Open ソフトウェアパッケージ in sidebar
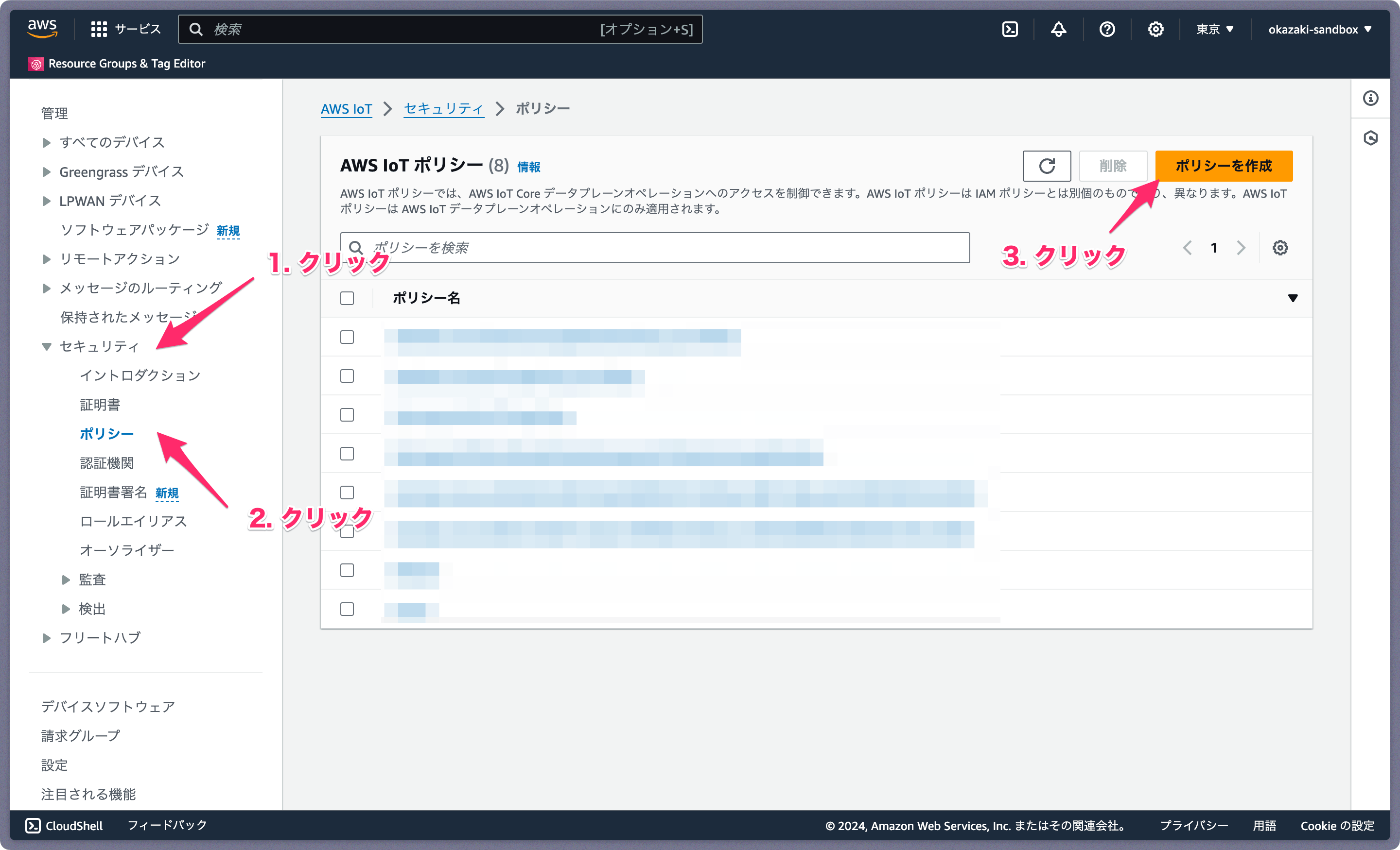The image size is (1400, 850). (135, 230)
